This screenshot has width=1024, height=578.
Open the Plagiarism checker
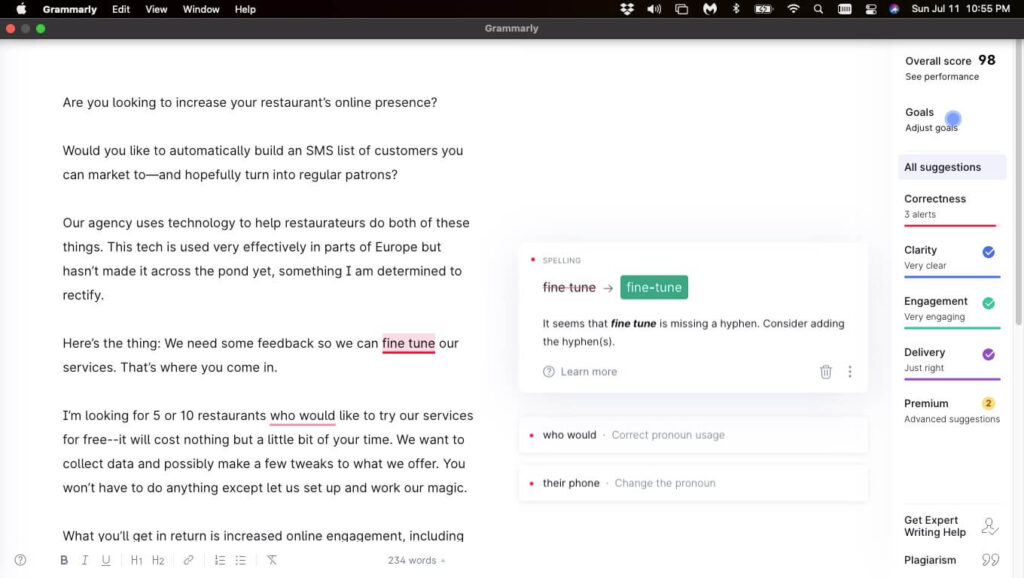click(930, 560)
